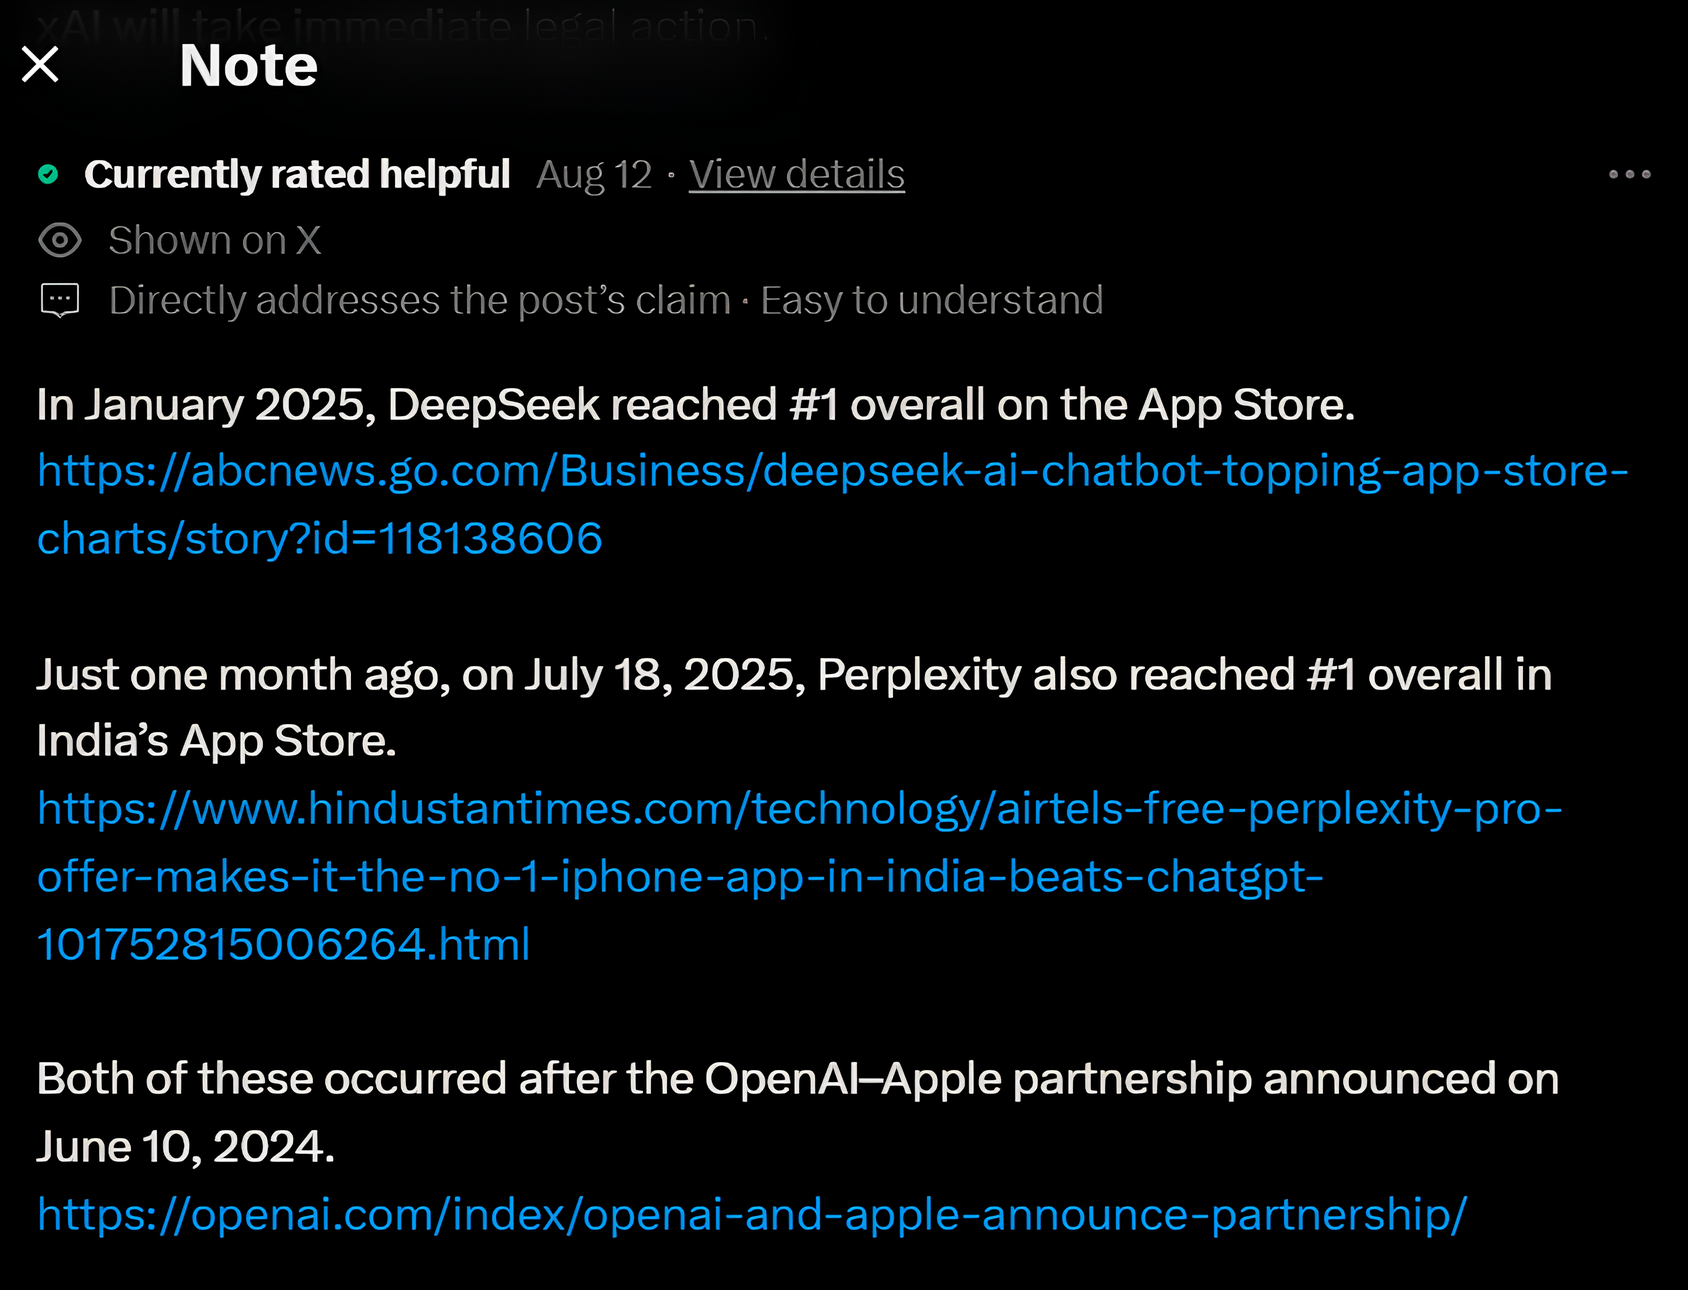1688x1290 pixels.
Task: Select the Shown on X label
Action: (x=215, y=241)
